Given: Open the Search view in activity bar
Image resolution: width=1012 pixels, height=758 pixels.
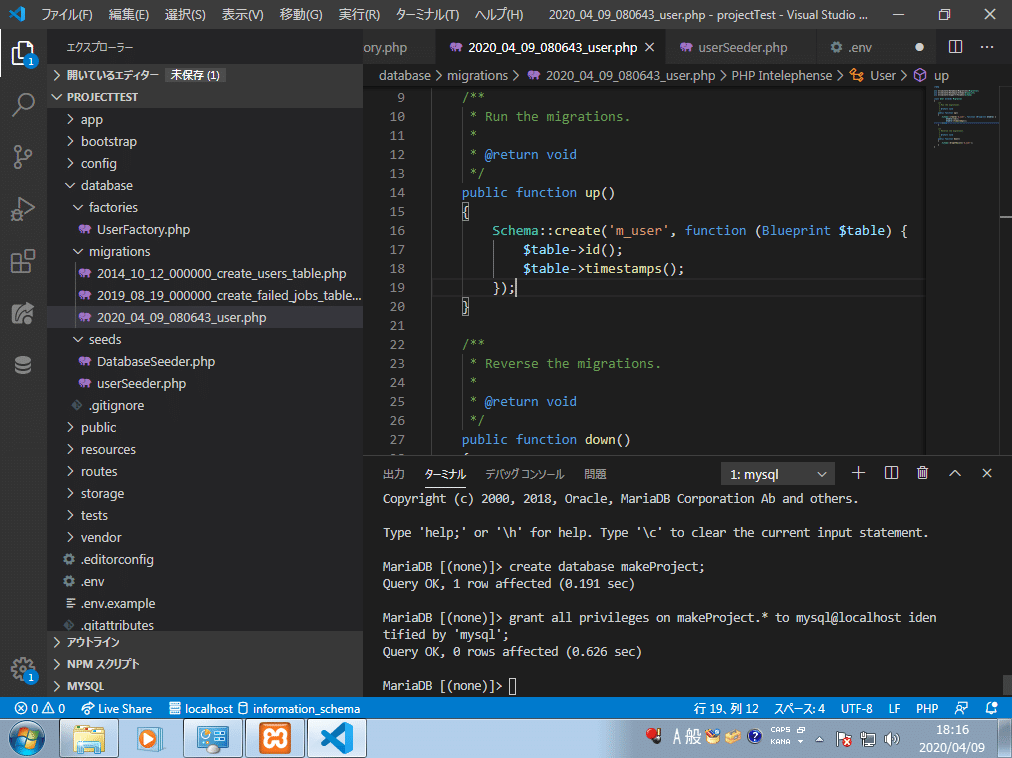Looking at the screenshot, I should pyautogui.click(x=23, y=104).
